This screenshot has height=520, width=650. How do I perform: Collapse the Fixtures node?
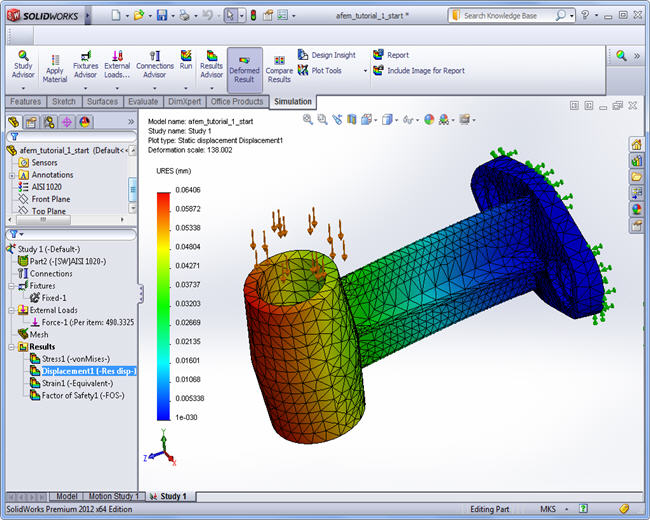coord(12,286)
